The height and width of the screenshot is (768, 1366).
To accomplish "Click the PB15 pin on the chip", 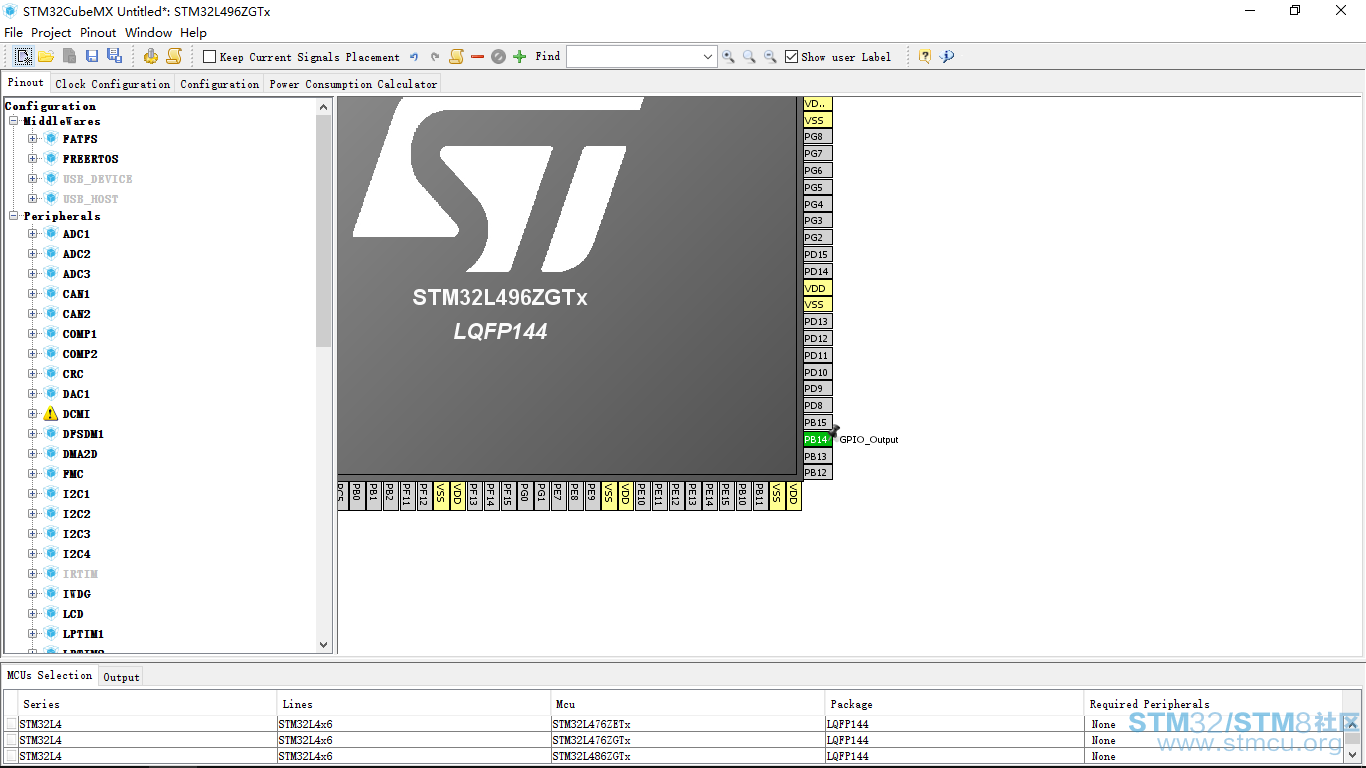I will click(x=817, y=422).
